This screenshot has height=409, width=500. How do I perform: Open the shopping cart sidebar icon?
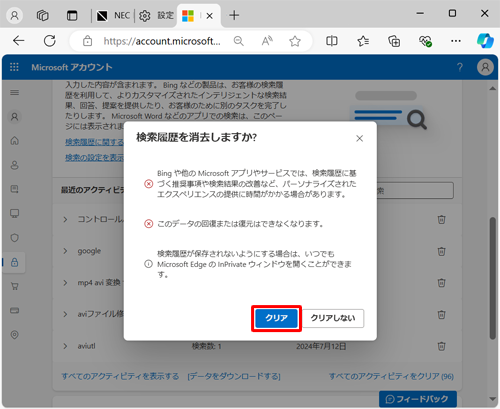[14, 286]
